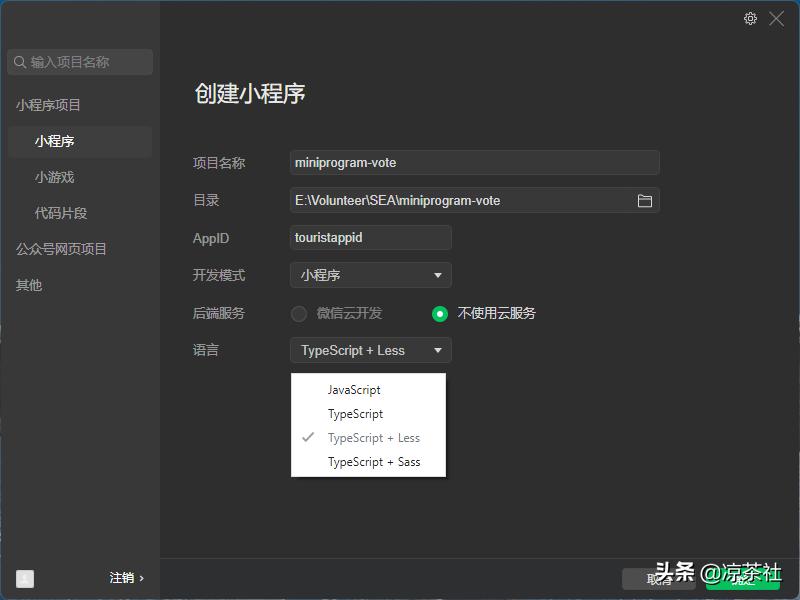
Task: Select TypeScript from the language options
Action: click(x=358, y=413)
